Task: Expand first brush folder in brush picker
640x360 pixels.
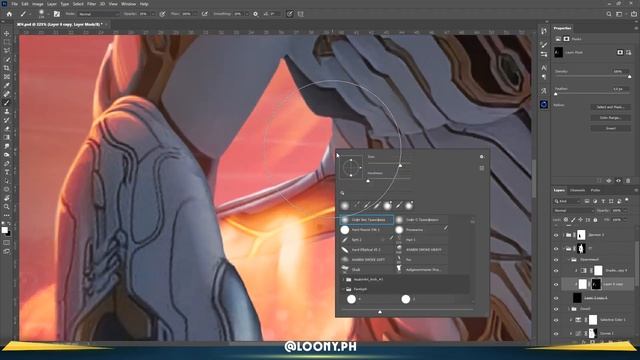Action: 343,280
